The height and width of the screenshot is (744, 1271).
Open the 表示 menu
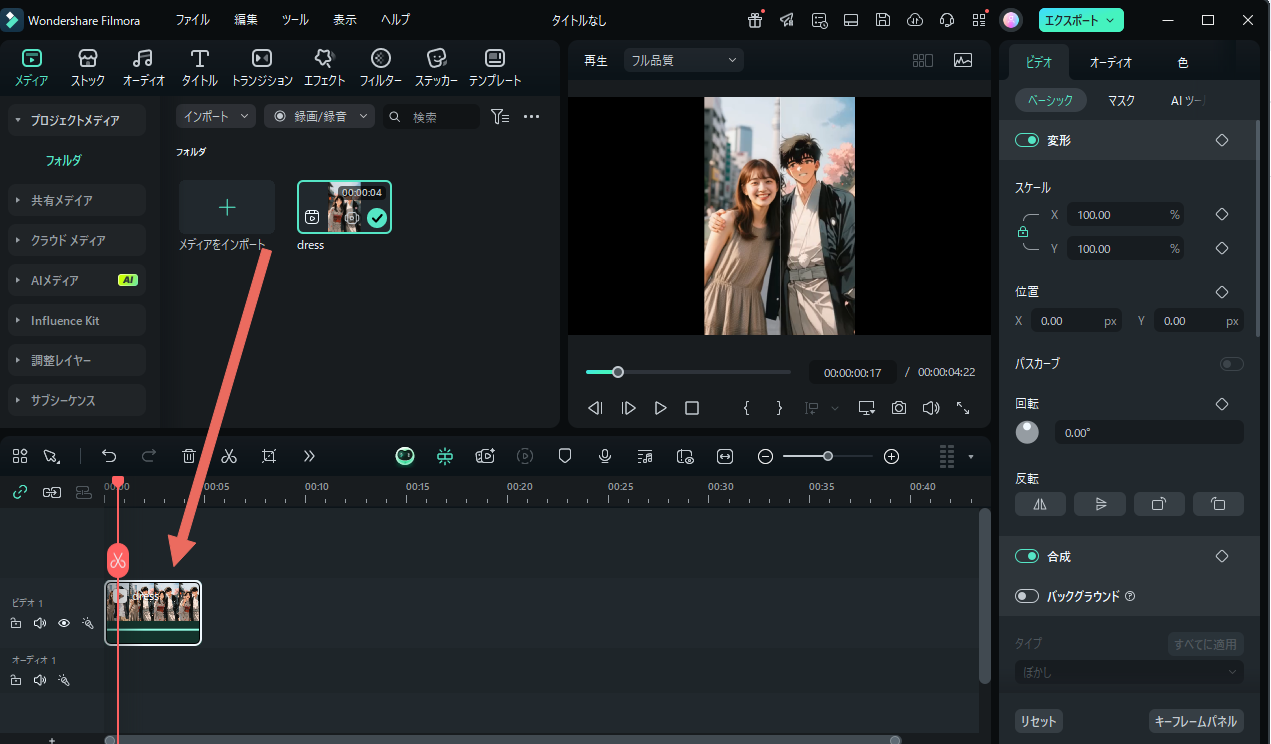(345, 20)
